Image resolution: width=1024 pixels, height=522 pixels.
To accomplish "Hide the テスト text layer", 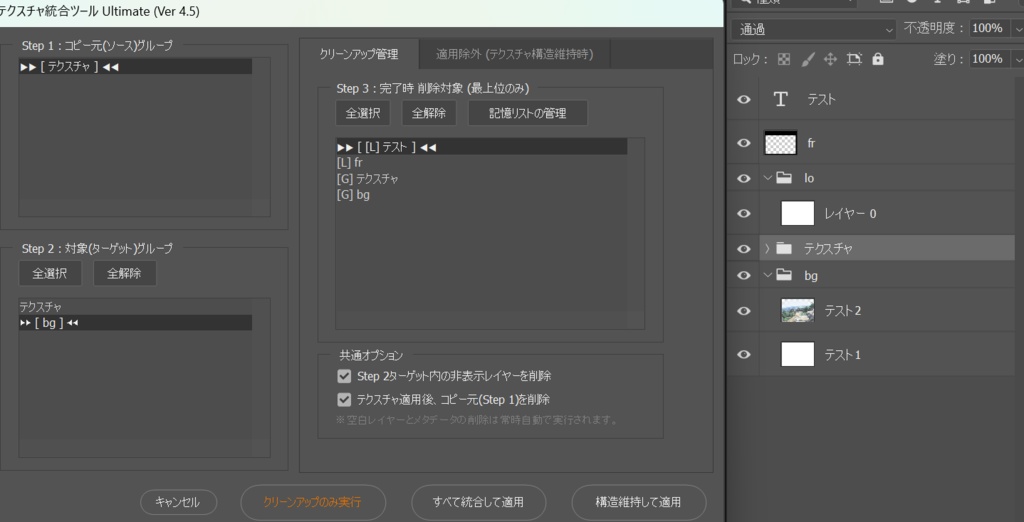I will (x=743, y=99).
